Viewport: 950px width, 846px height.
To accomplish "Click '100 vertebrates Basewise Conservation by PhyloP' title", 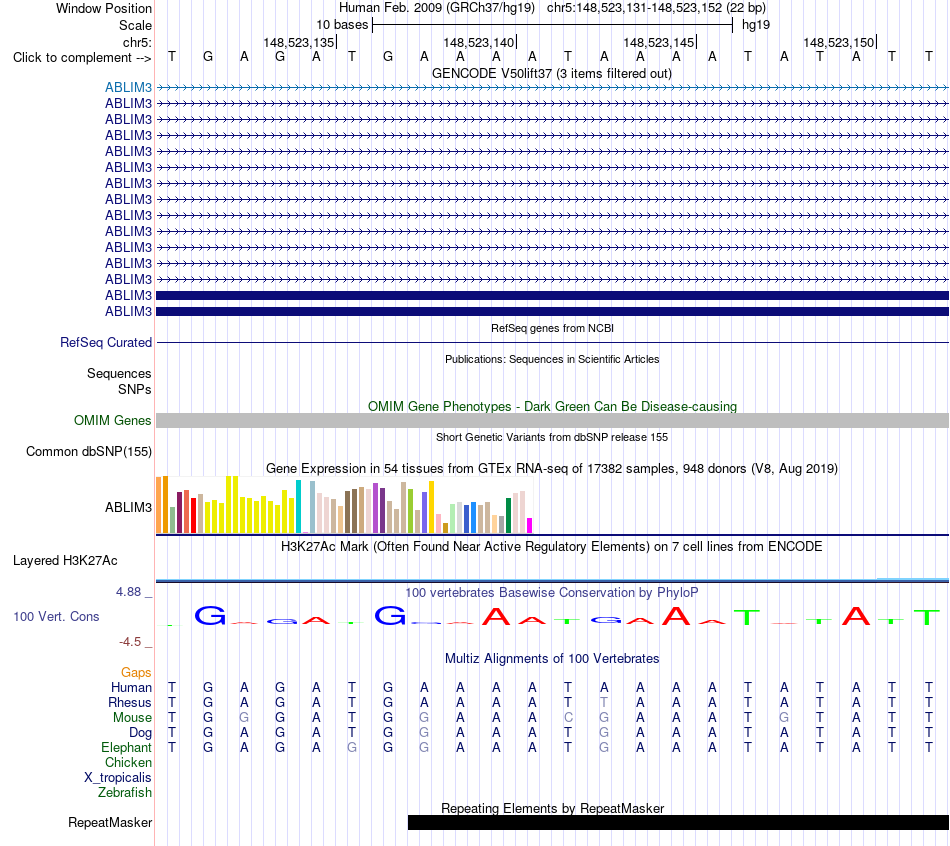I will 552,593.
